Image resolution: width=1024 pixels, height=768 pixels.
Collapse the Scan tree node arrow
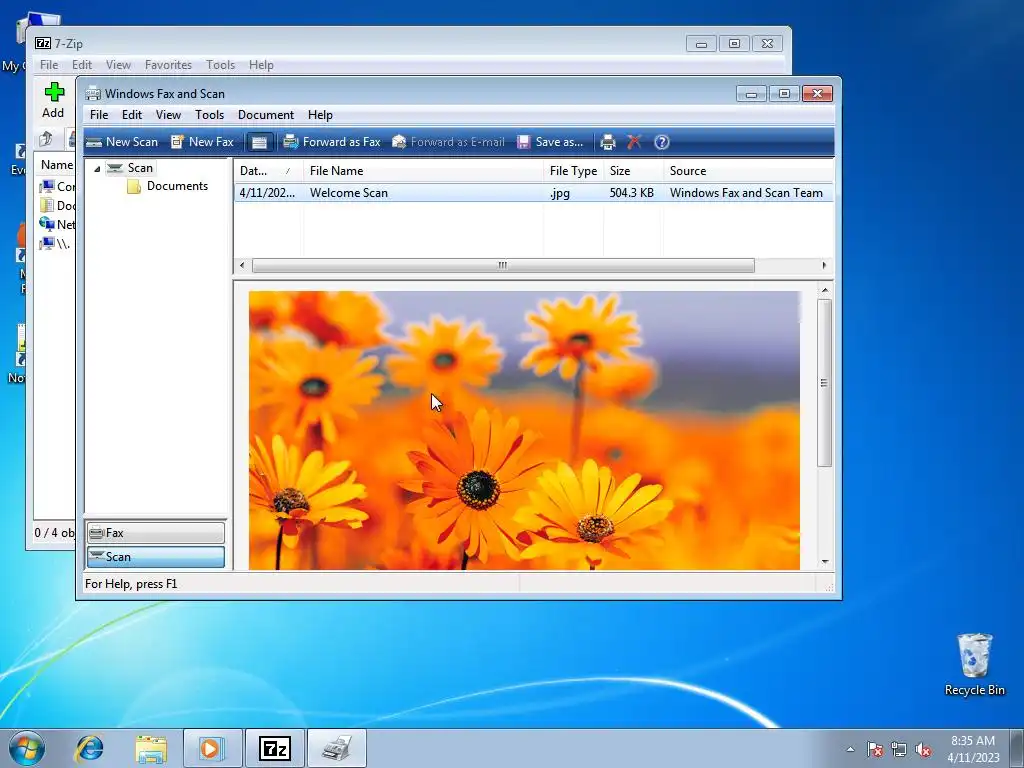coord(97,168)
